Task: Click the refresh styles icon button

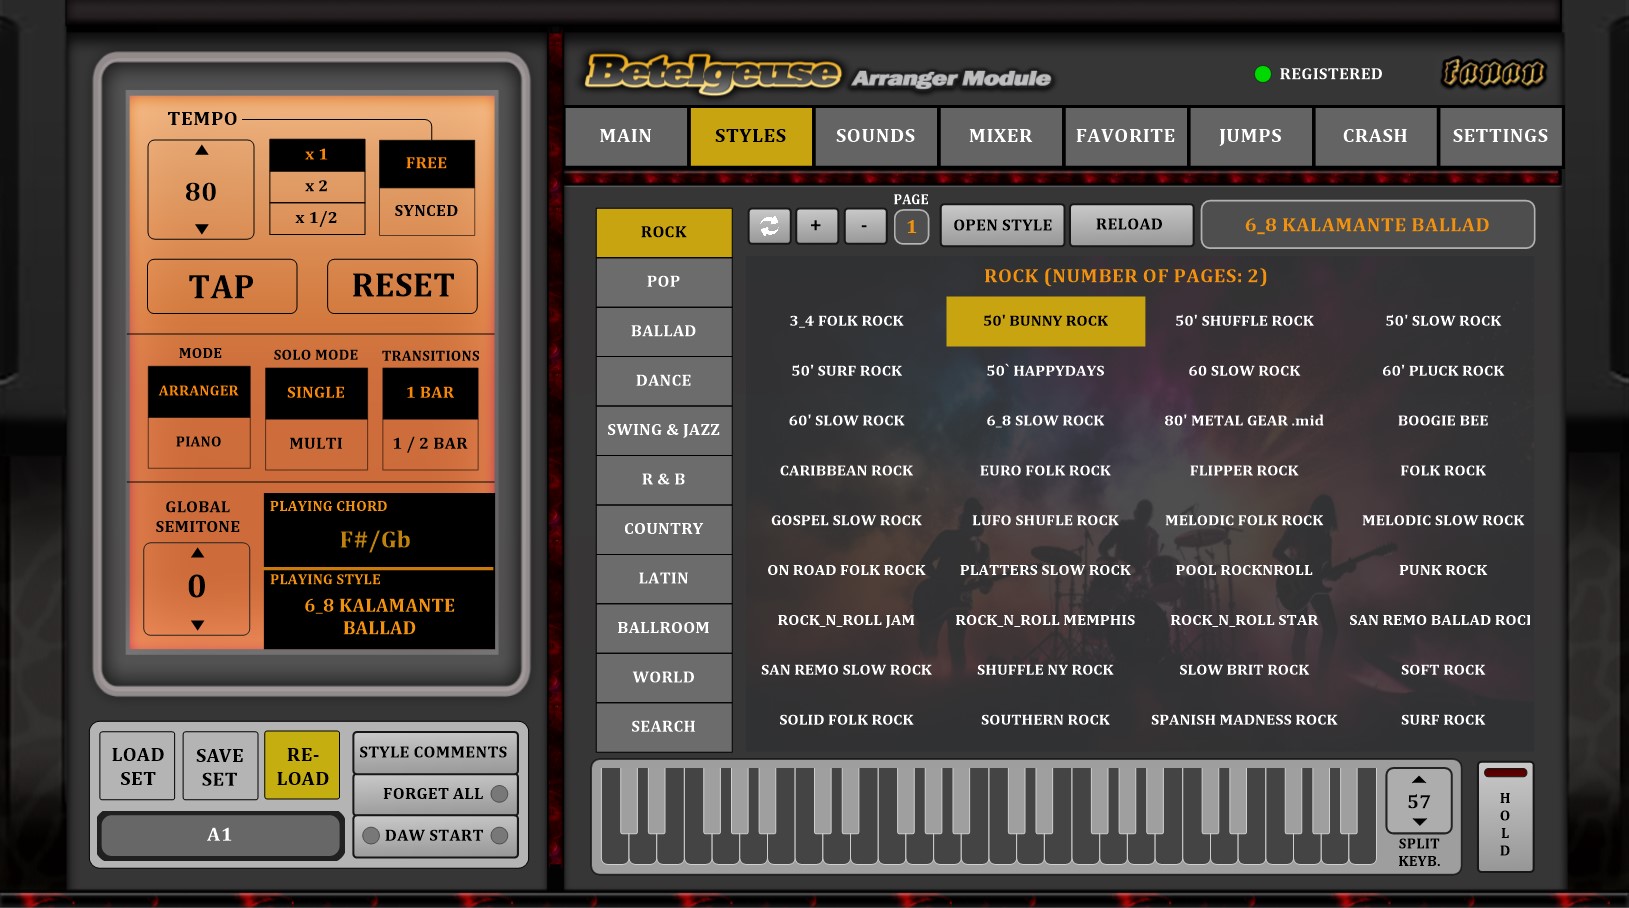Action: [x=769, y=226]
